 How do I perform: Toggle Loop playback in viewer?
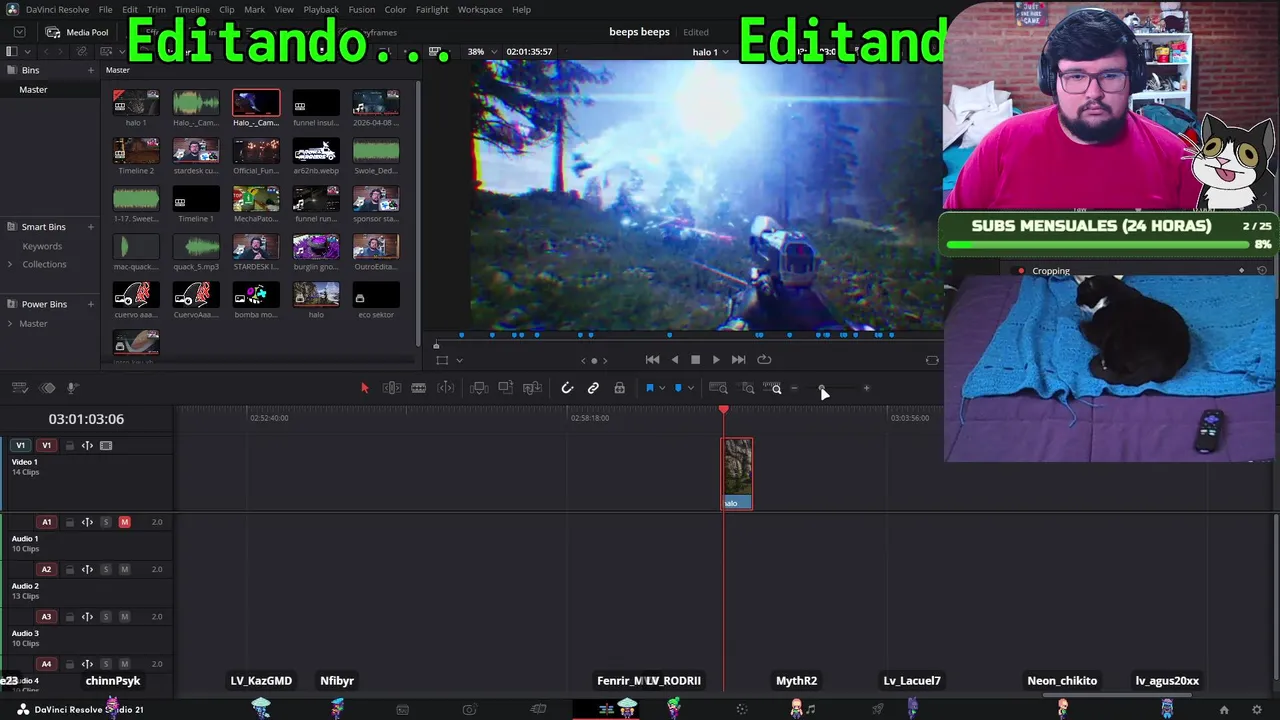[764, 360]
